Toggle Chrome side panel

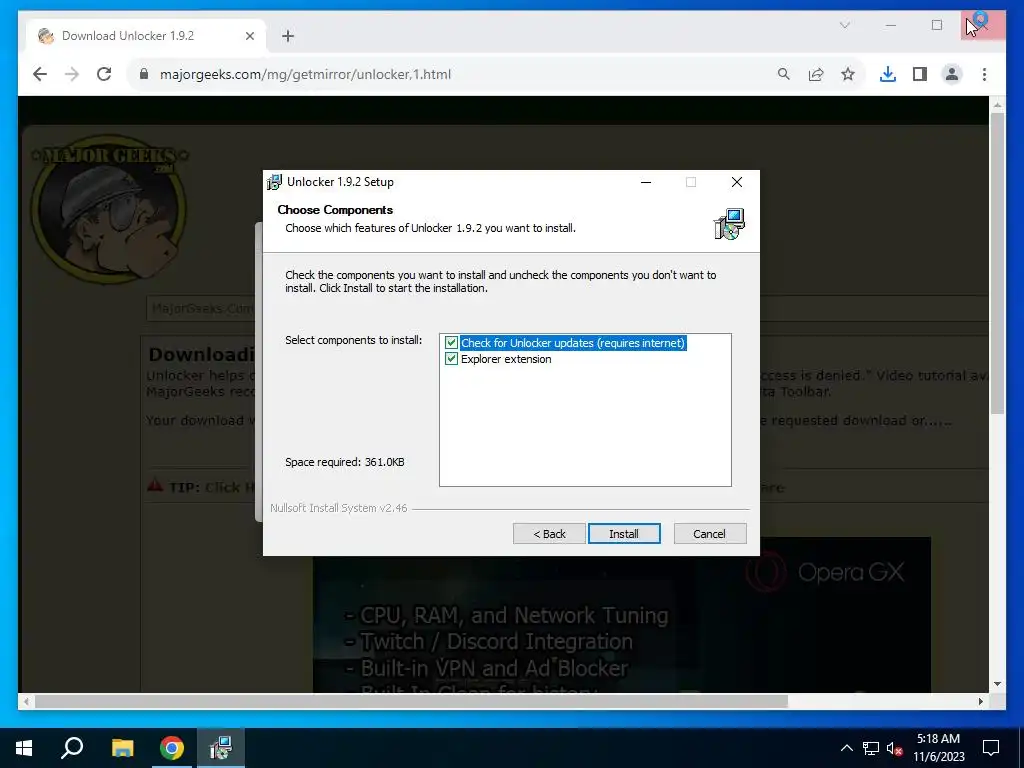coord(920,74)
